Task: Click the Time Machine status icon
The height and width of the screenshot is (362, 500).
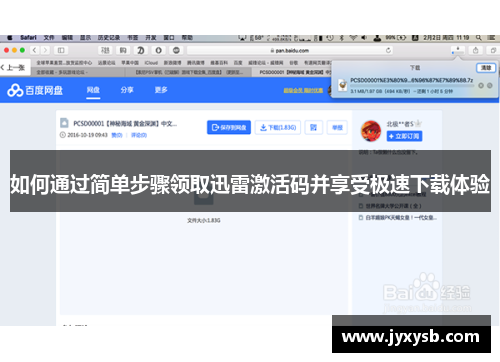Action: click(x=330, y=38)
